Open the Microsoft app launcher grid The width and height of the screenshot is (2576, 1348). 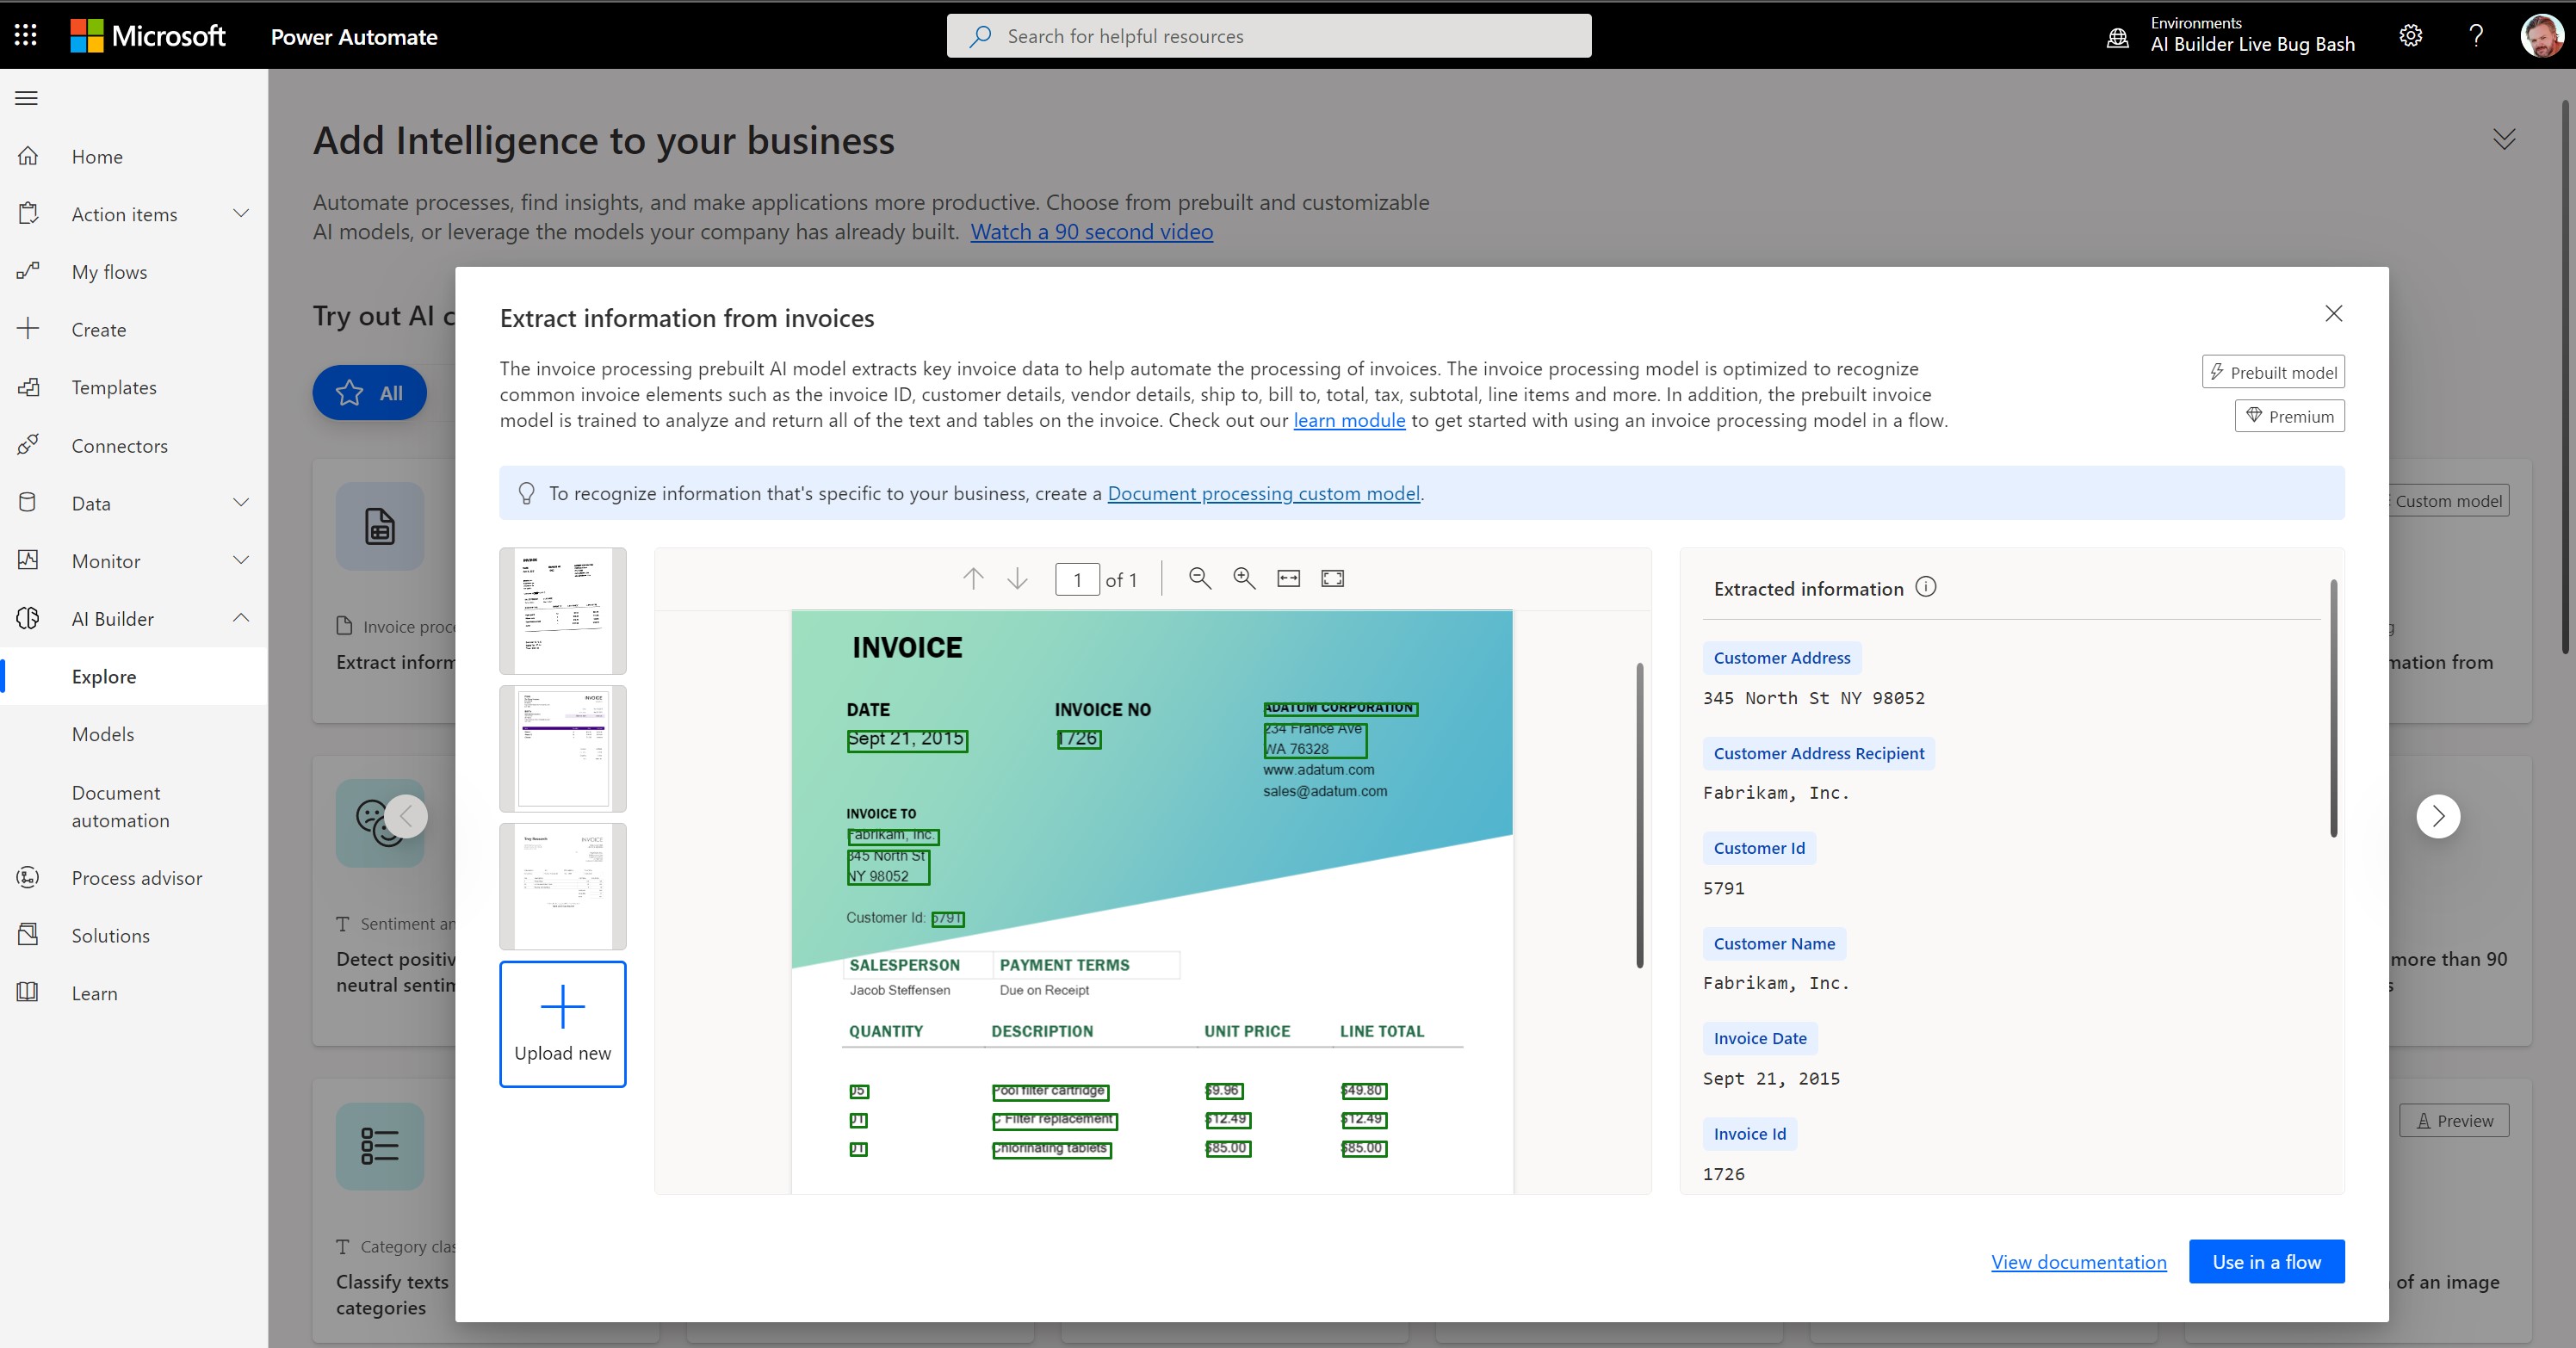click(26, 36)
